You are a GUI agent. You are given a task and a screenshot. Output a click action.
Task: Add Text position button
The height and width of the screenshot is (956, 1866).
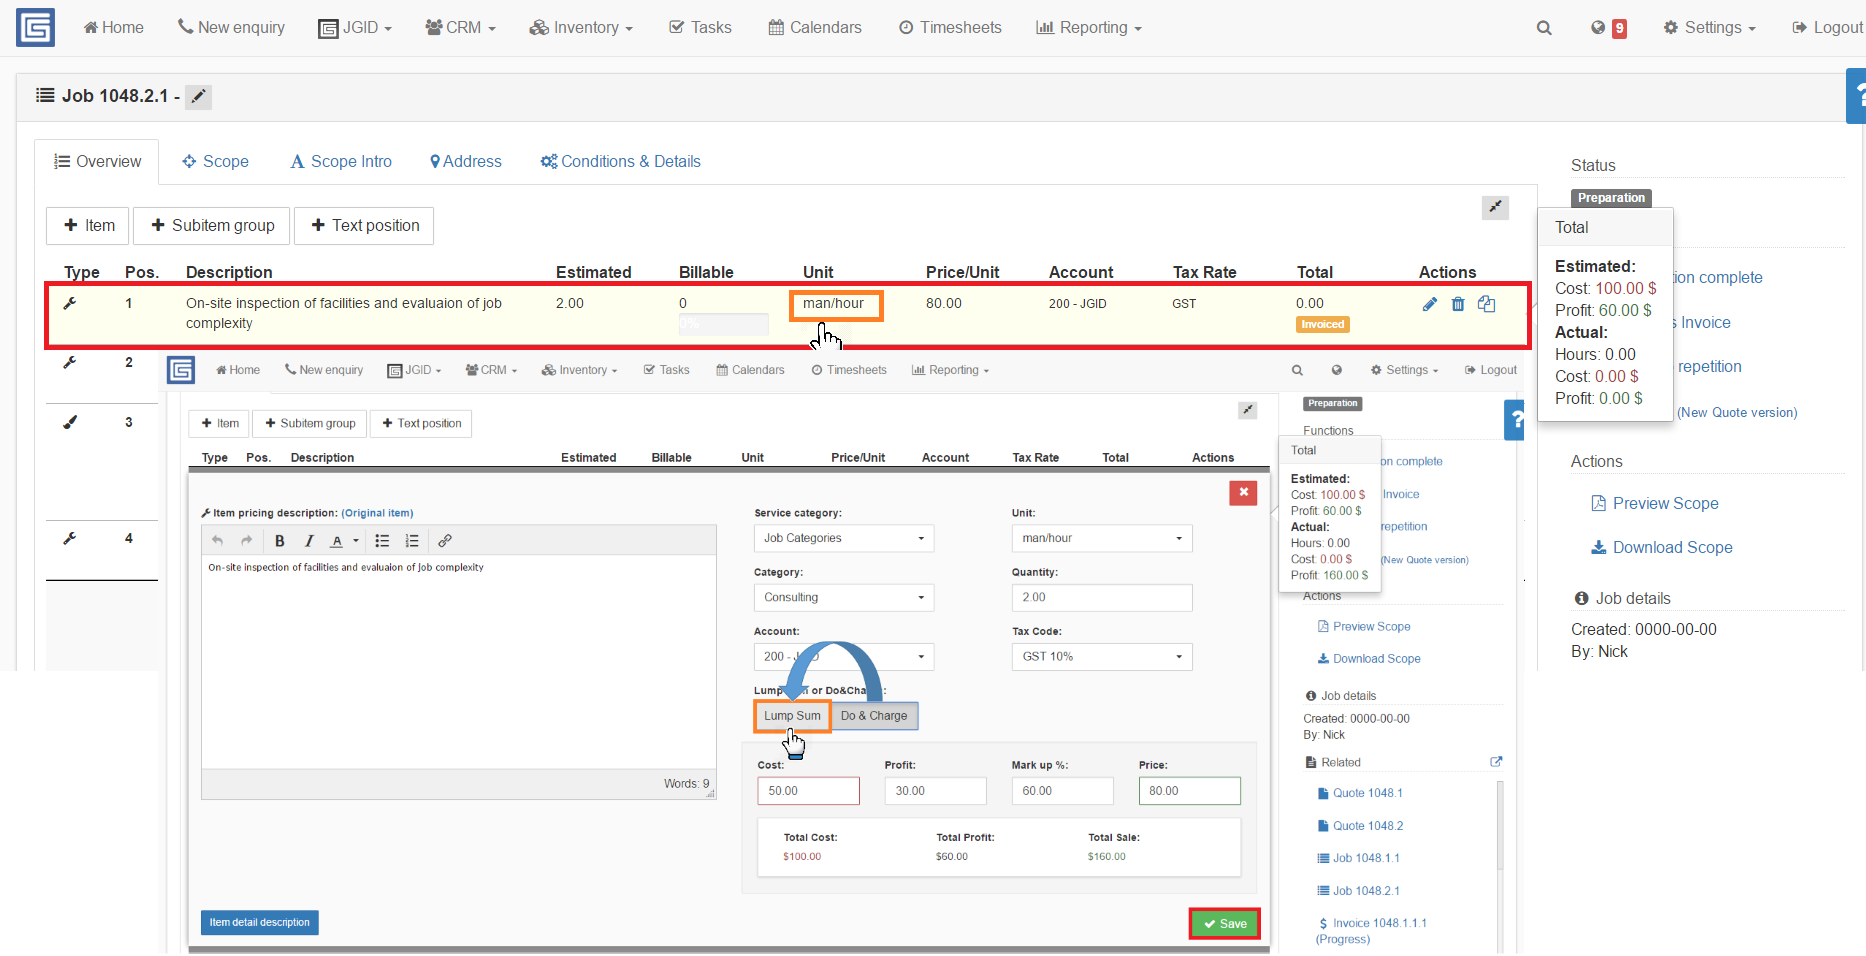point(365,226)
